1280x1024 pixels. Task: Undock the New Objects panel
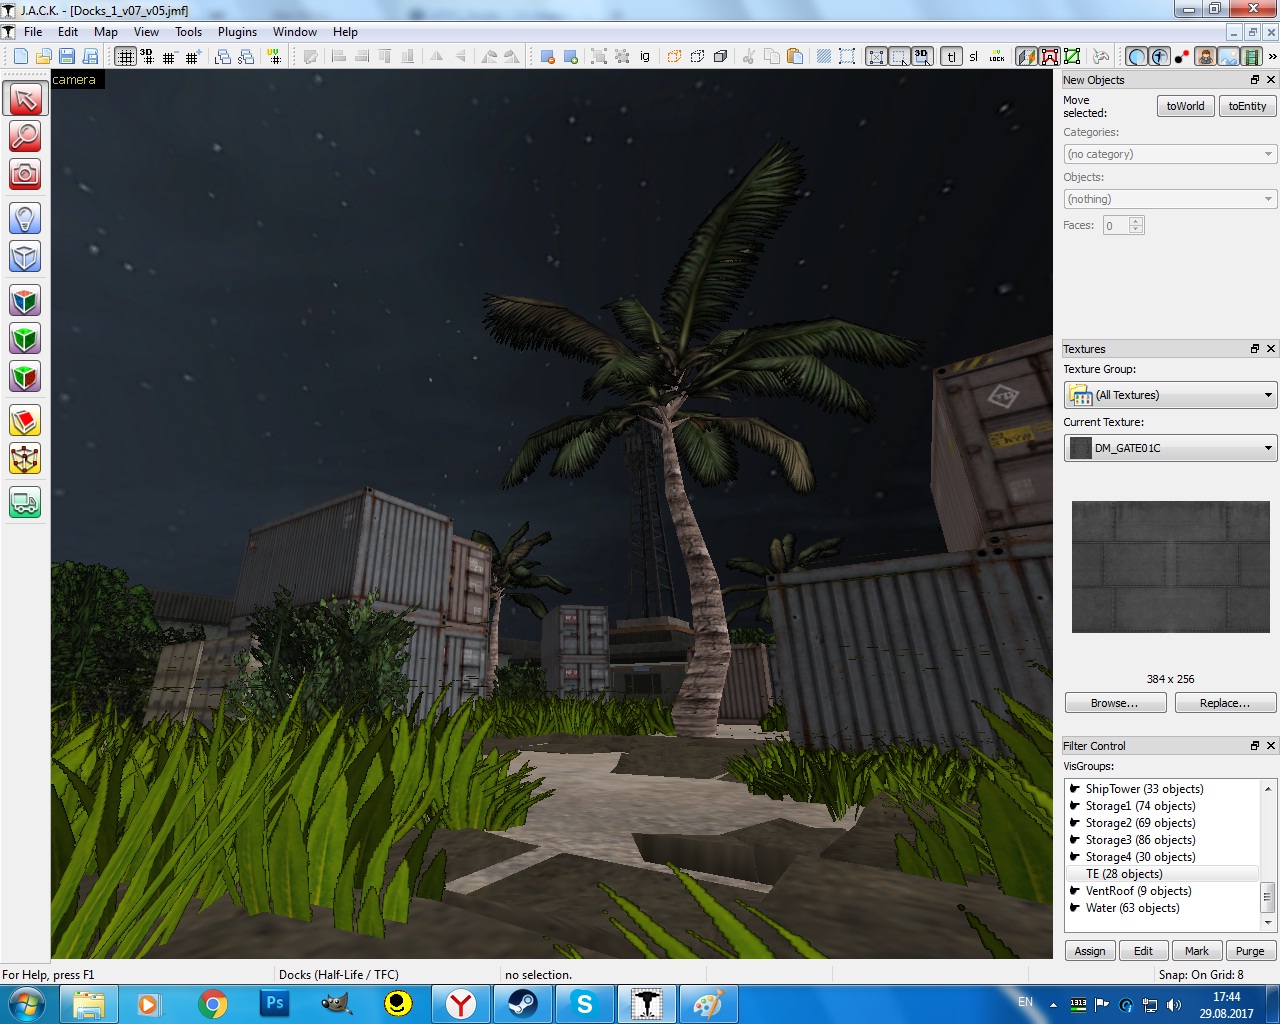point(1255,80)
